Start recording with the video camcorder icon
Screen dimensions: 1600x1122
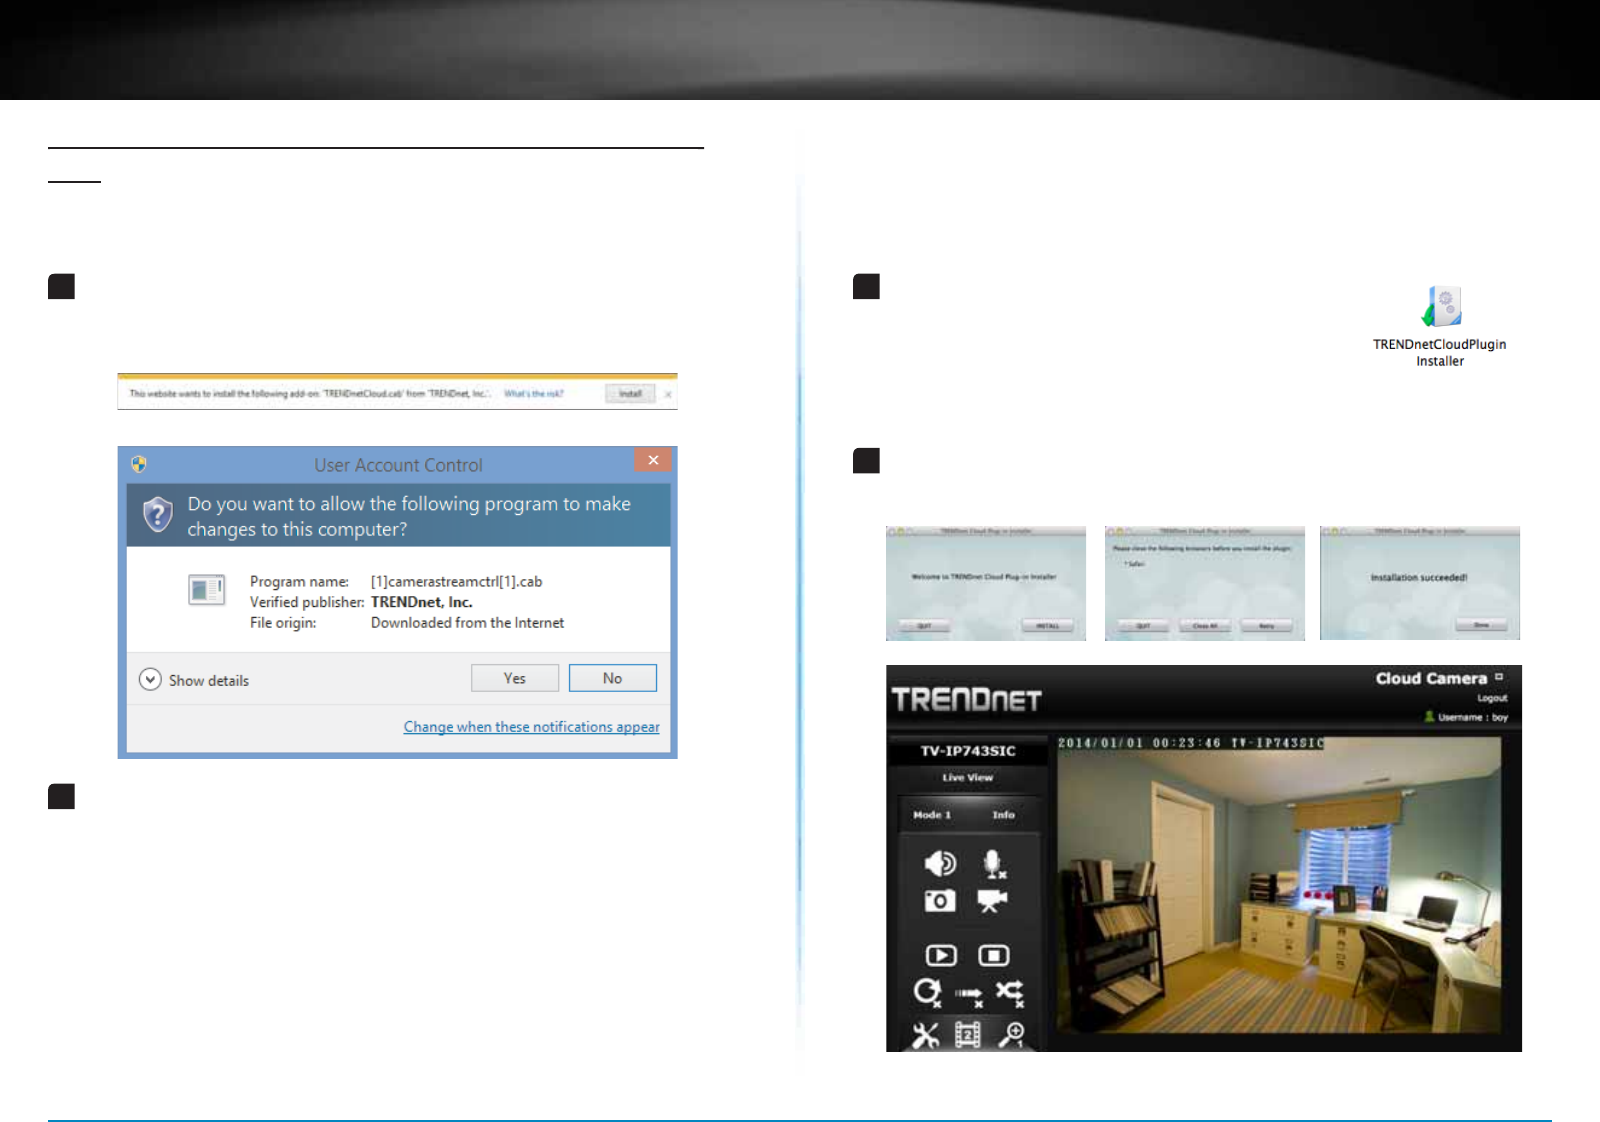pos(992,901)
